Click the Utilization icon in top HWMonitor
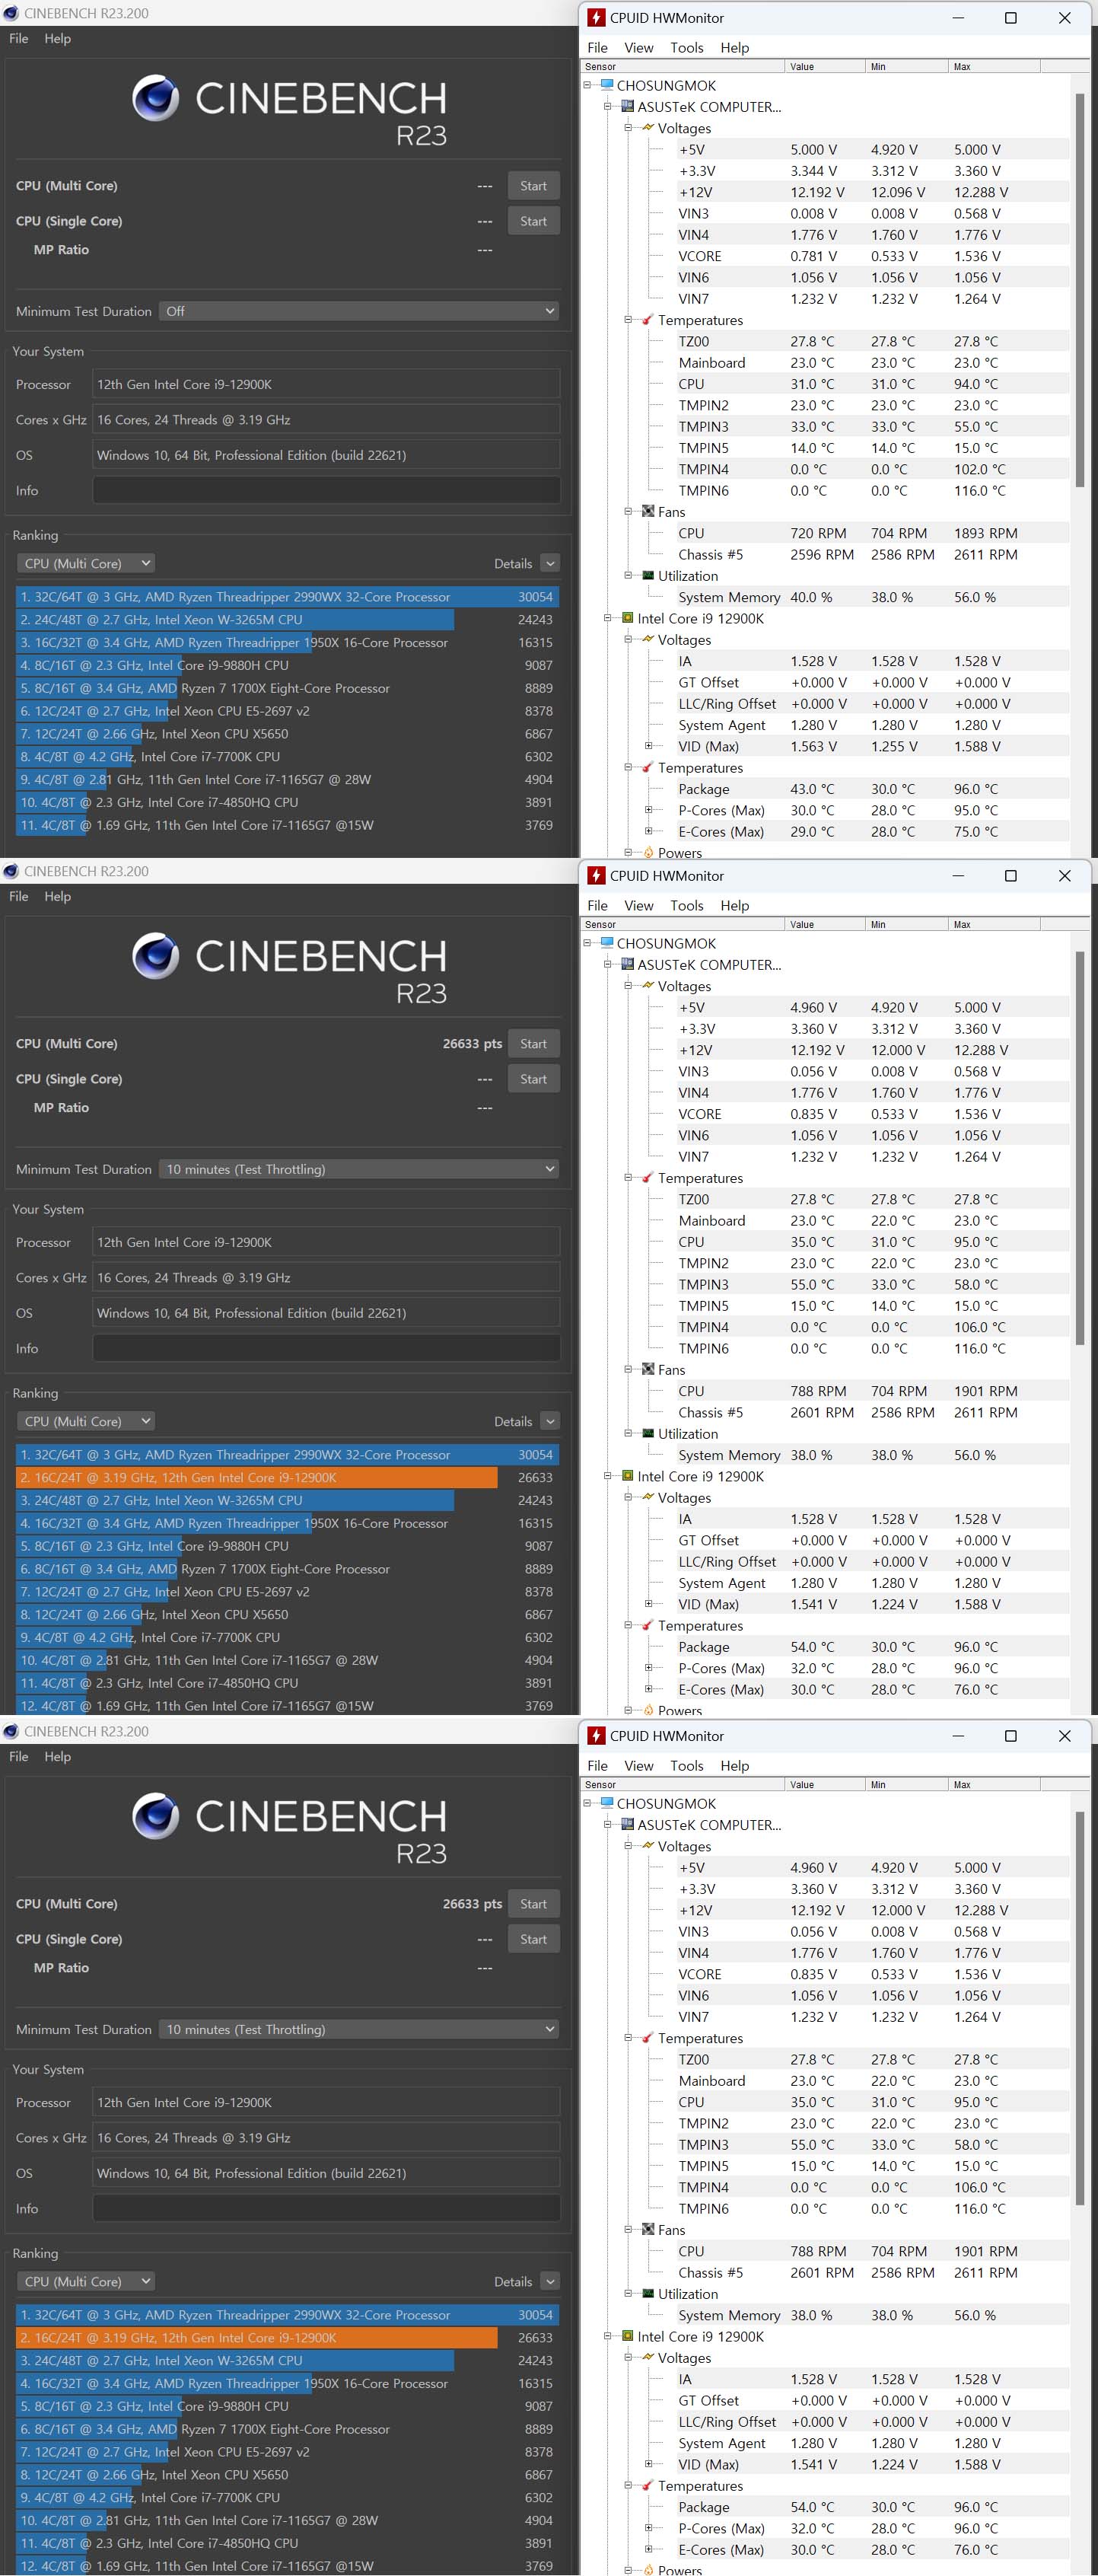Viewport: 1098px width, 2576px height. coord(648,575)
